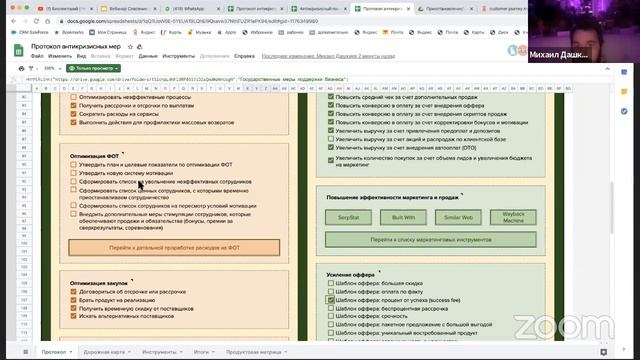Close the active Протокол антикриз browser tab

408,9
